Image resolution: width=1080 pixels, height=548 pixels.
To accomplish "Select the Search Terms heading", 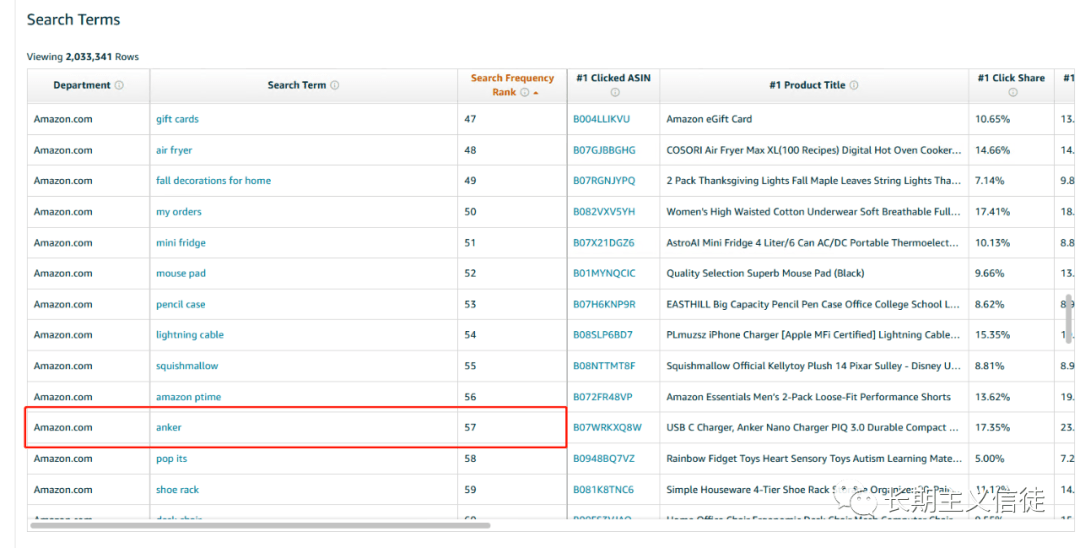I will pyautogui.click(x=73, y=20).
